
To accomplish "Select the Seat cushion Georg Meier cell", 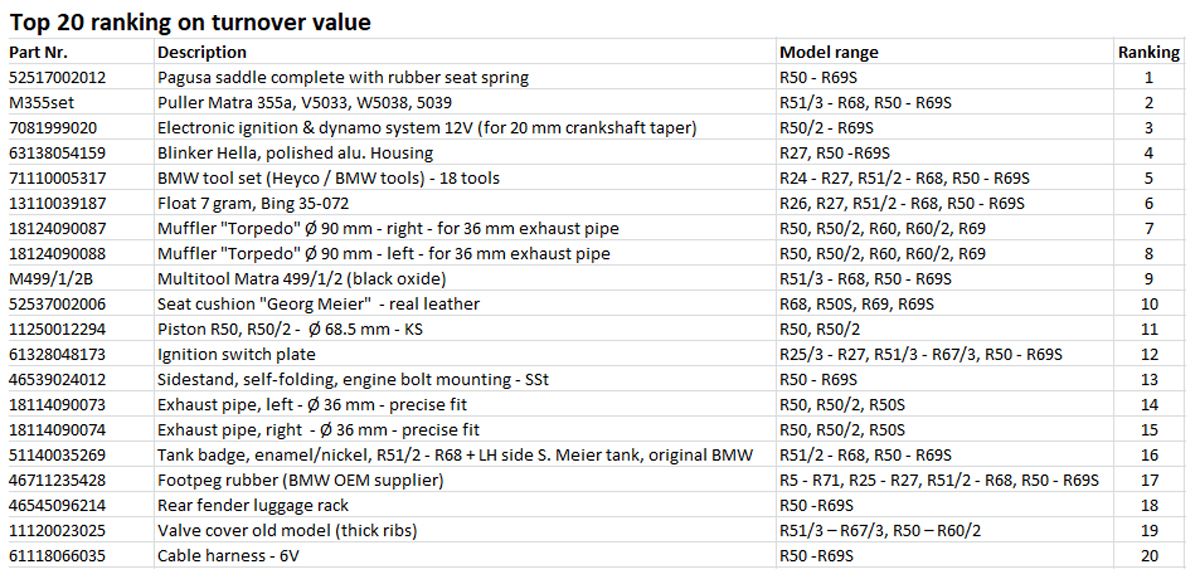I will [465, 304].
